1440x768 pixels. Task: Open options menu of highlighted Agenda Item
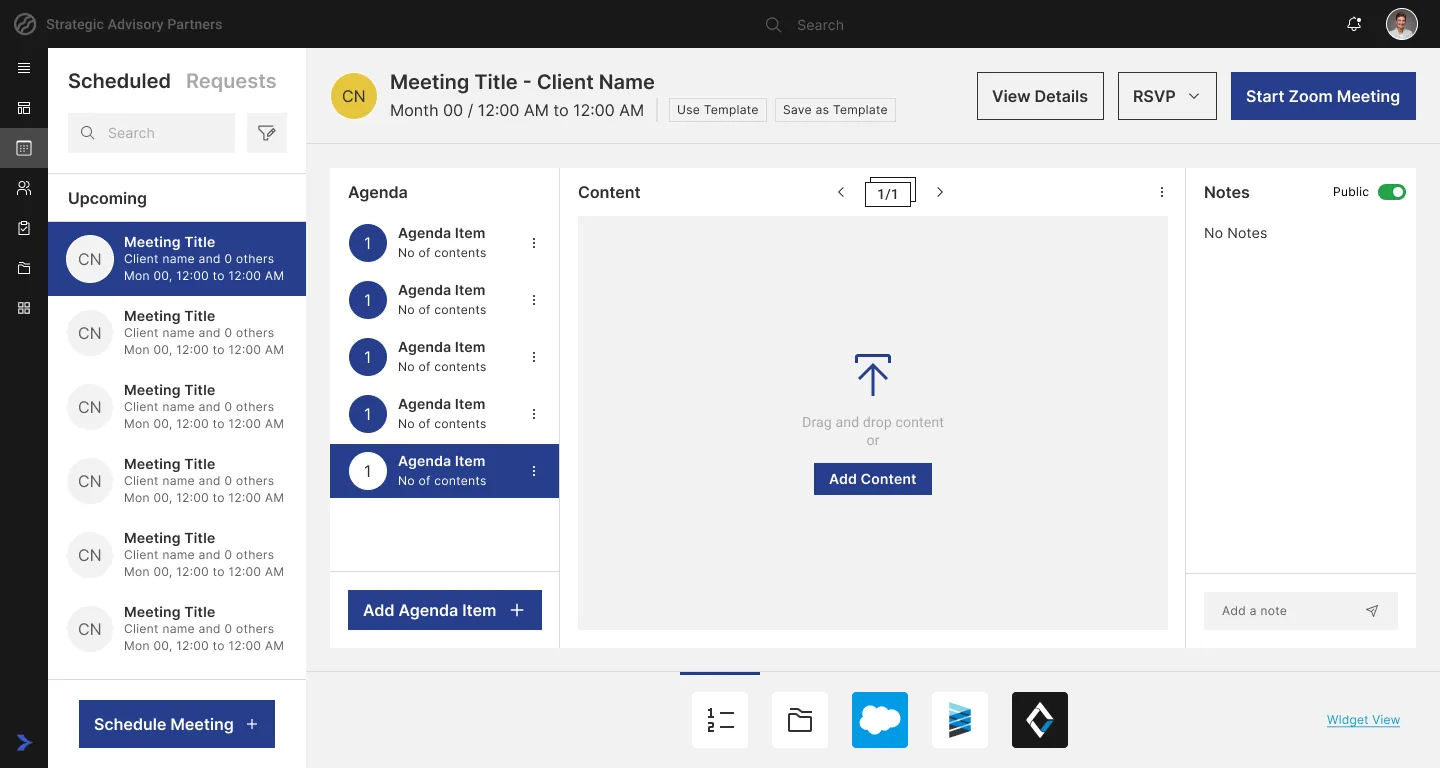(x=534, y=471)
